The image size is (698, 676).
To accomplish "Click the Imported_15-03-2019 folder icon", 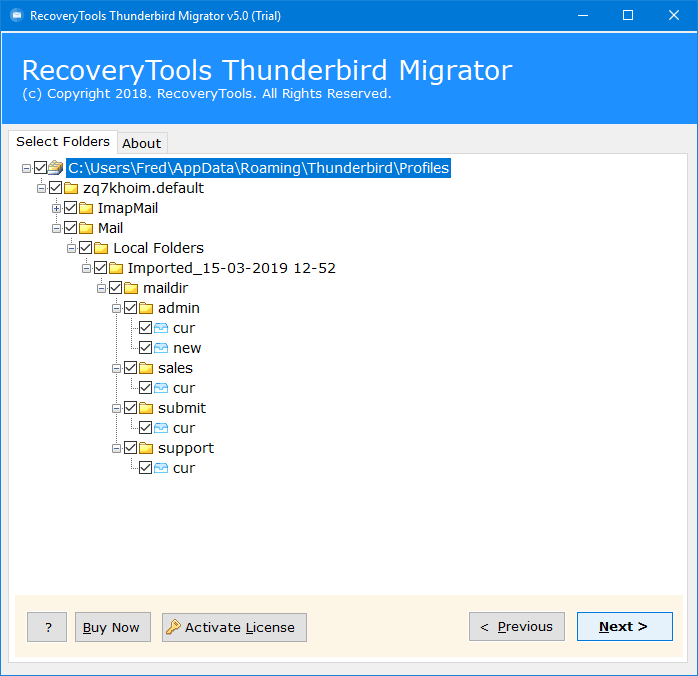I will 116,268.
